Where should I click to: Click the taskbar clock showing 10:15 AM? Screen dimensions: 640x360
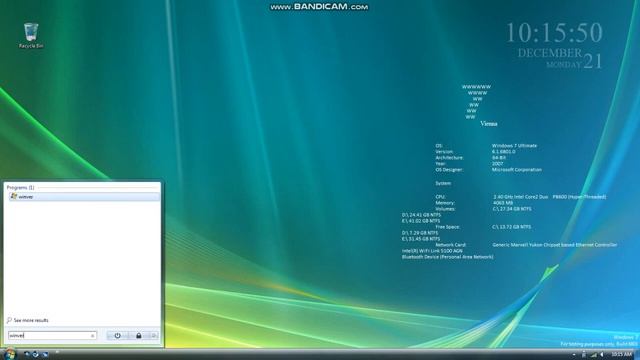coord(622,354)
